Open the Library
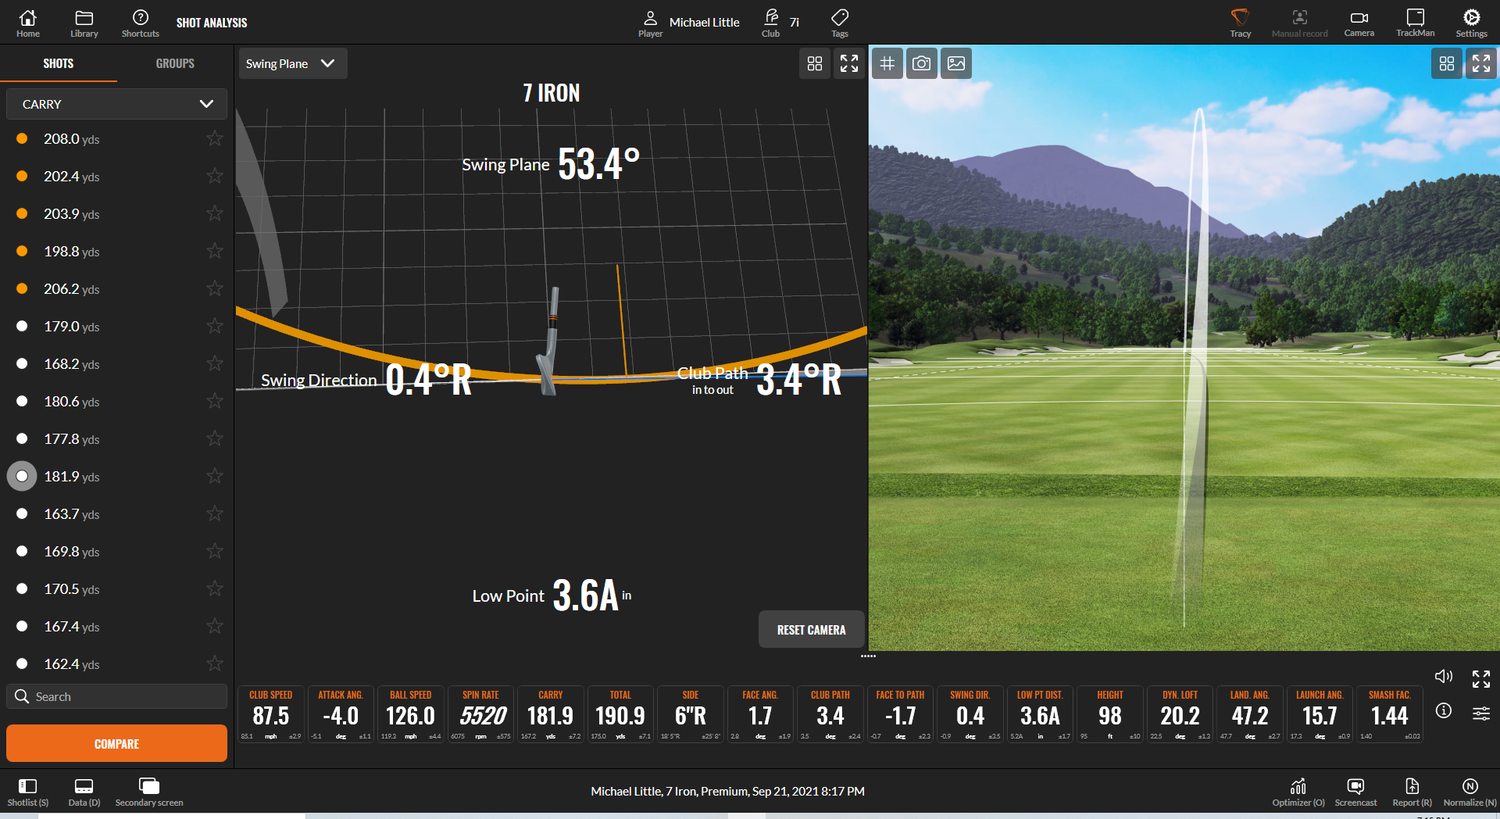This screenshot has height=819, width=1500. (84, 22)
